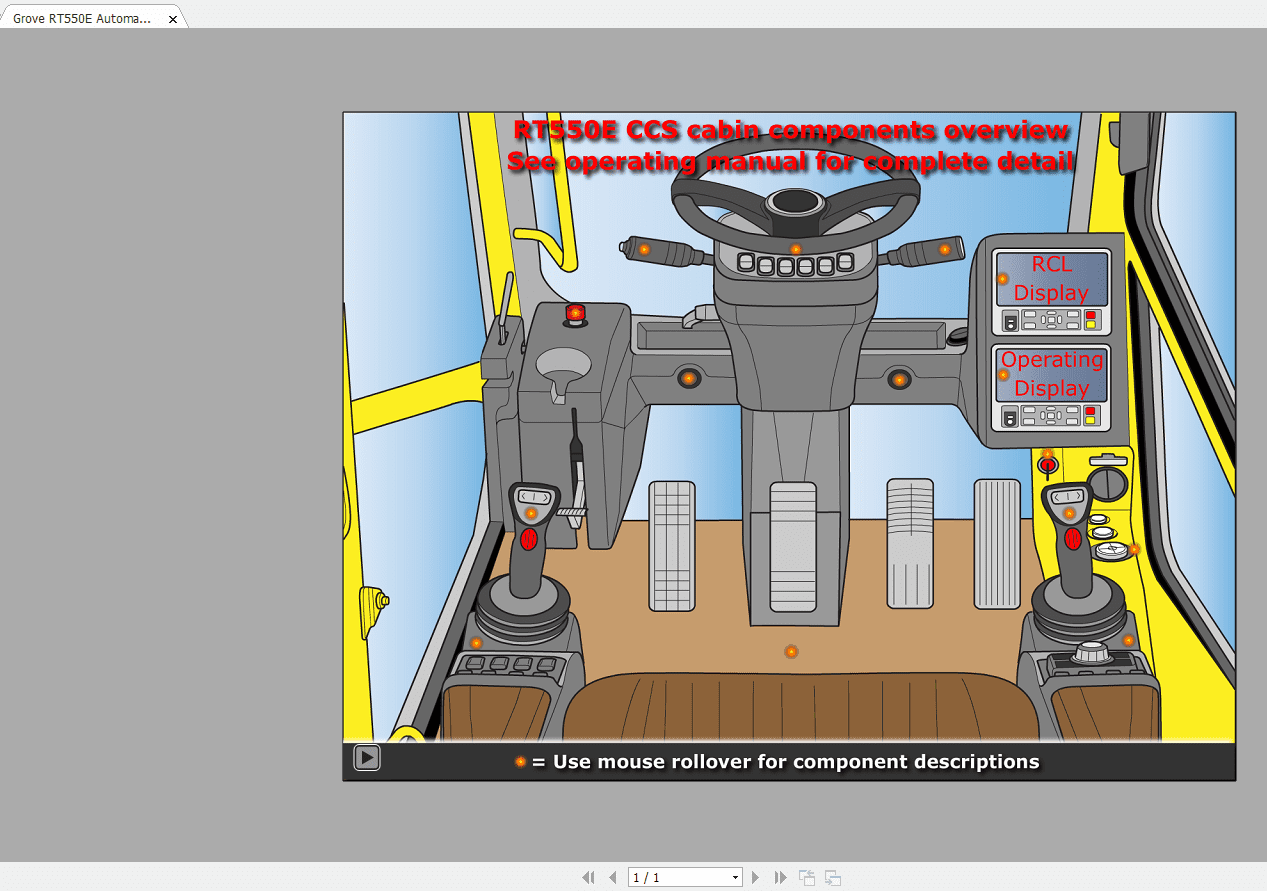Go to the next page
This screenshot has height=891, width=1267.
[x=755, y=878]
